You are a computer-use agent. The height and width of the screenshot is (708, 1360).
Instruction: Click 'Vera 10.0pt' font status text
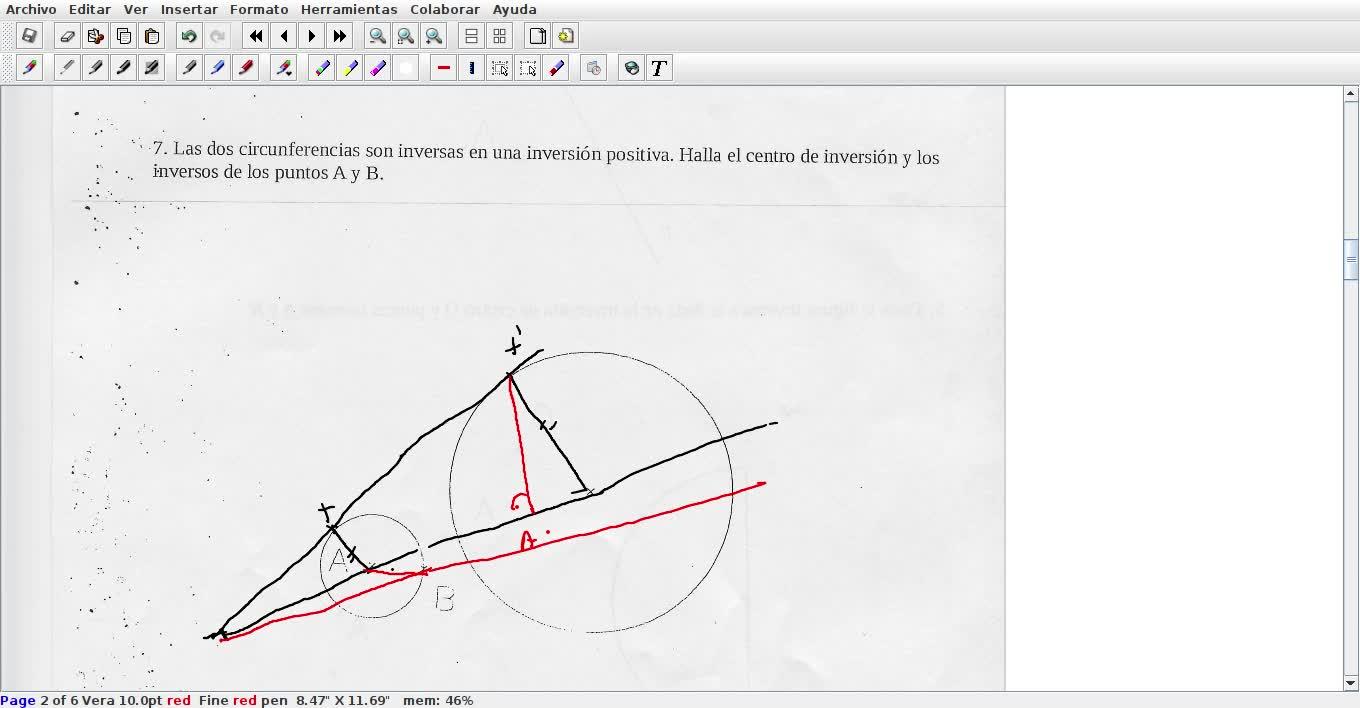pyautogui.click(x=122, y=700)
